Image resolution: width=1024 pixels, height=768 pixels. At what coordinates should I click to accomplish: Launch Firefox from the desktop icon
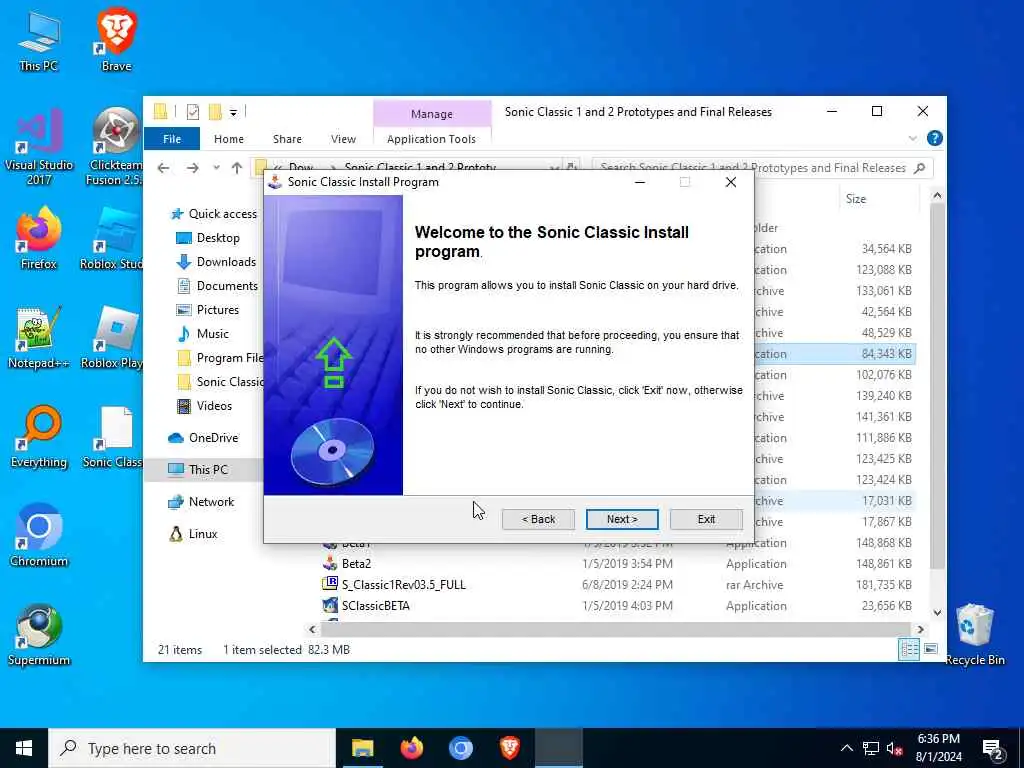tap(39, 239)
